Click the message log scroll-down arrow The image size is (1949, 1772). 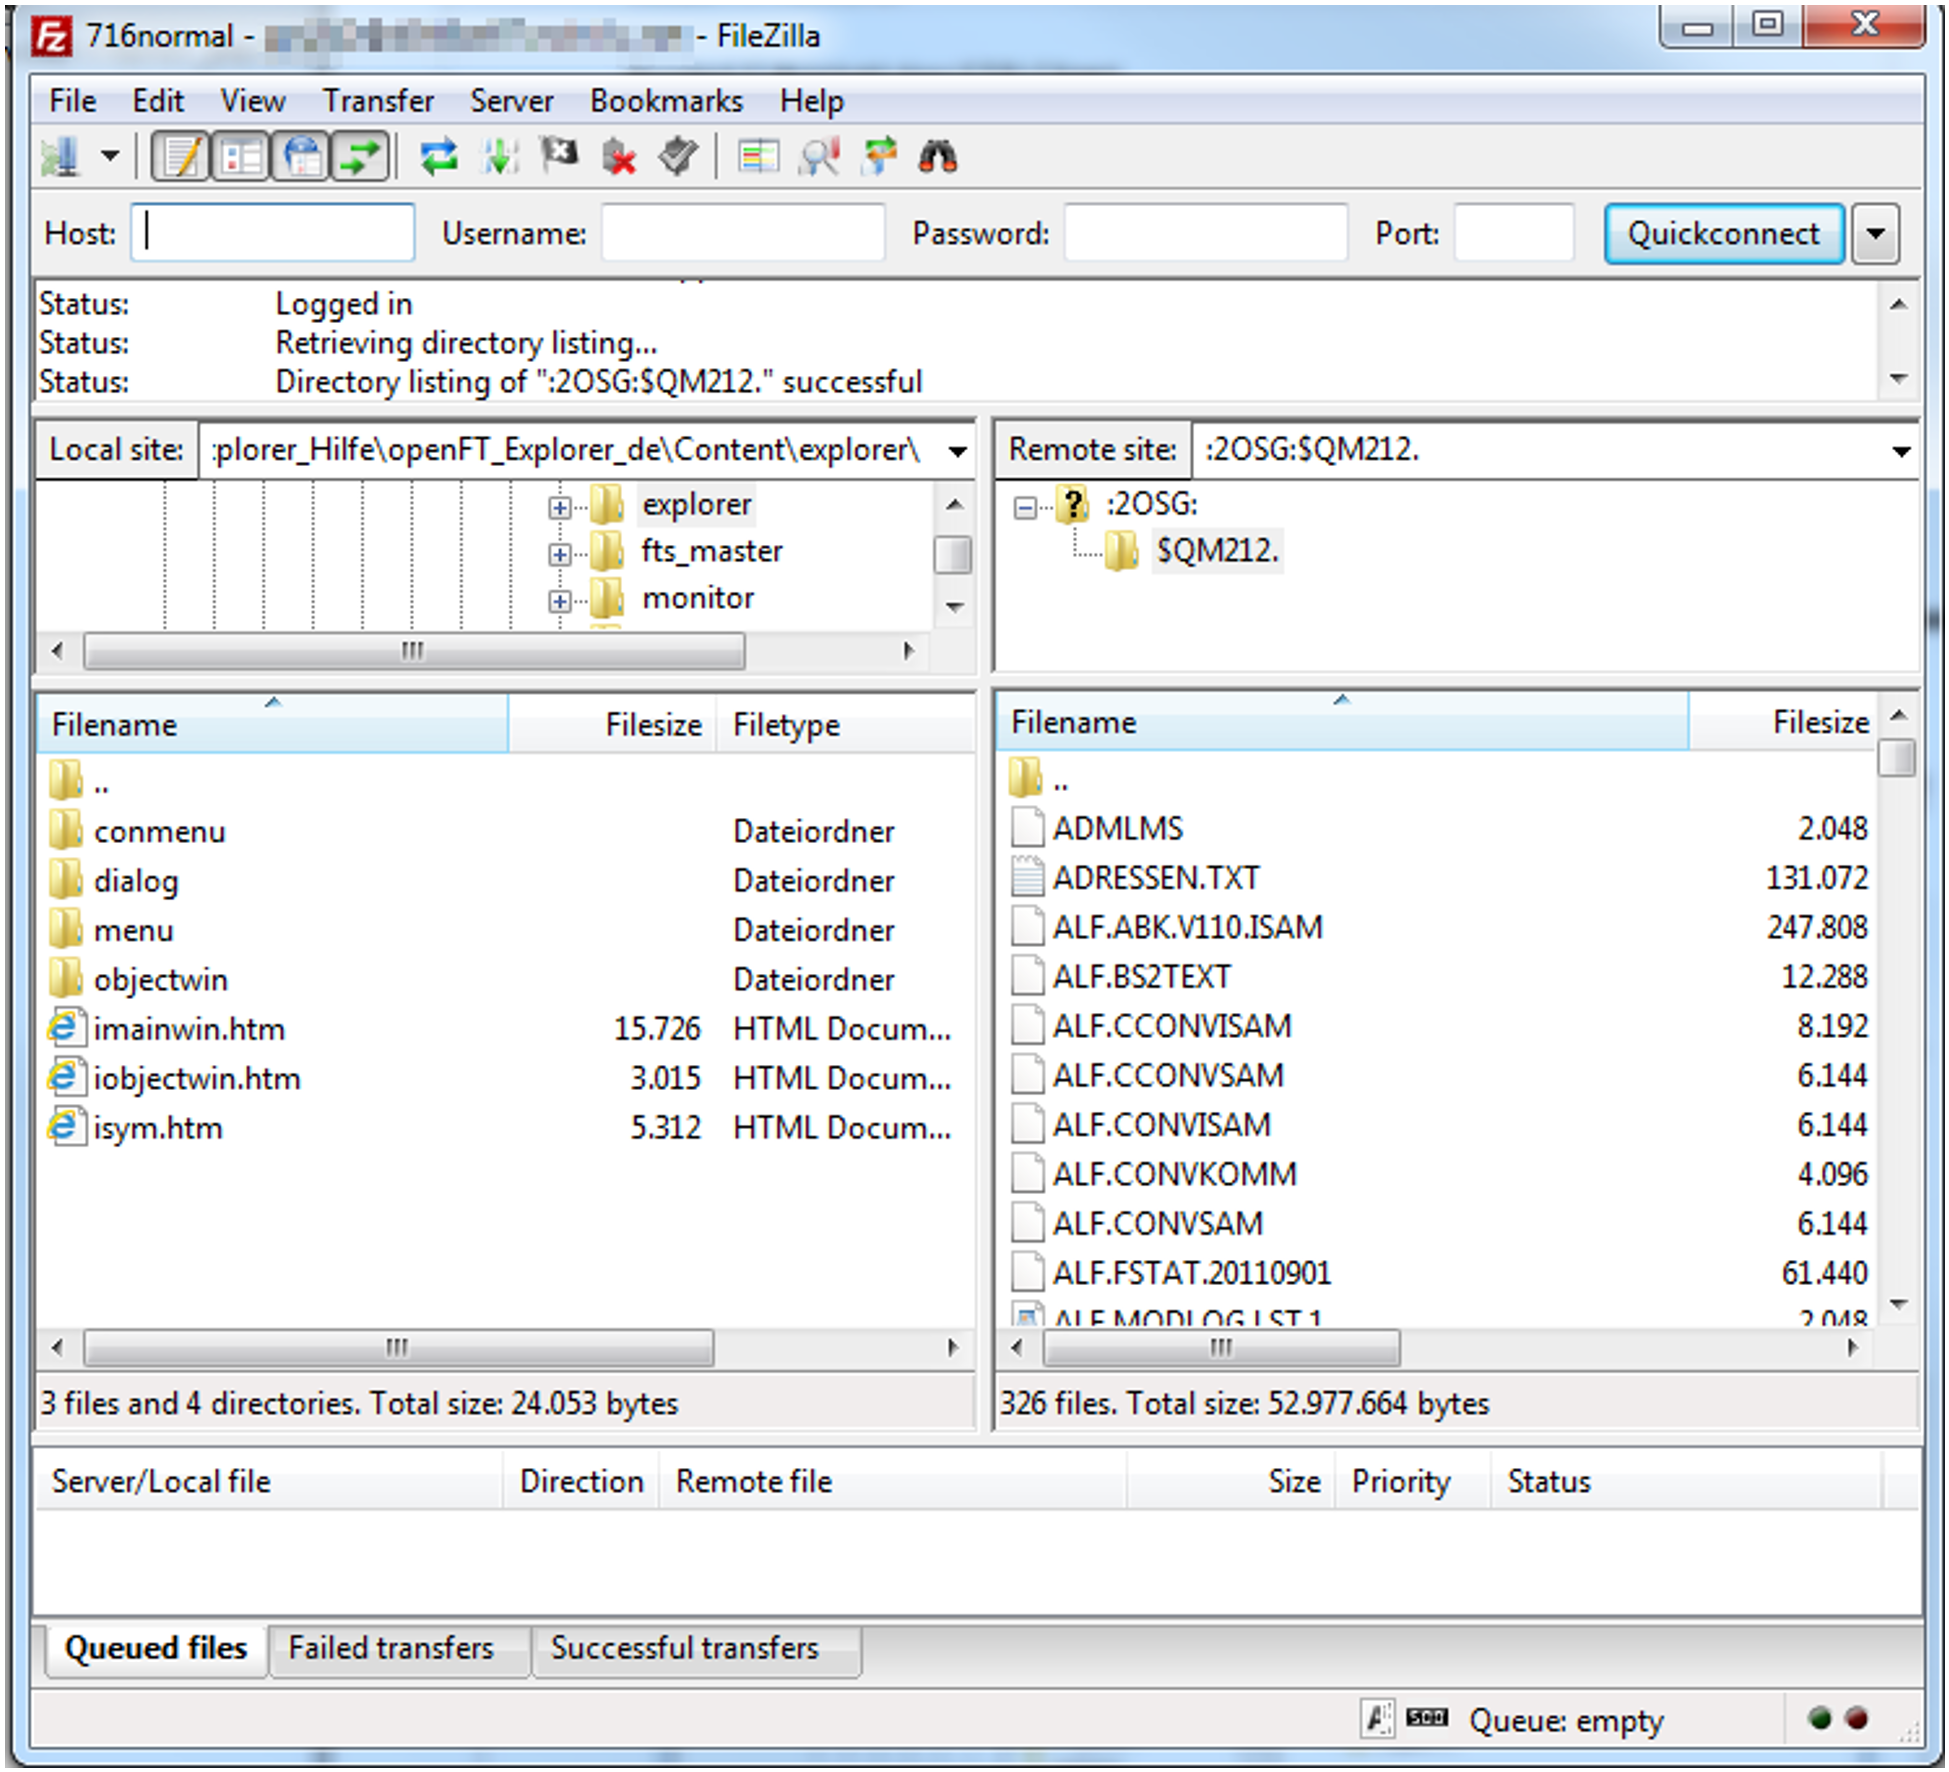click(x=1899, y=379)
